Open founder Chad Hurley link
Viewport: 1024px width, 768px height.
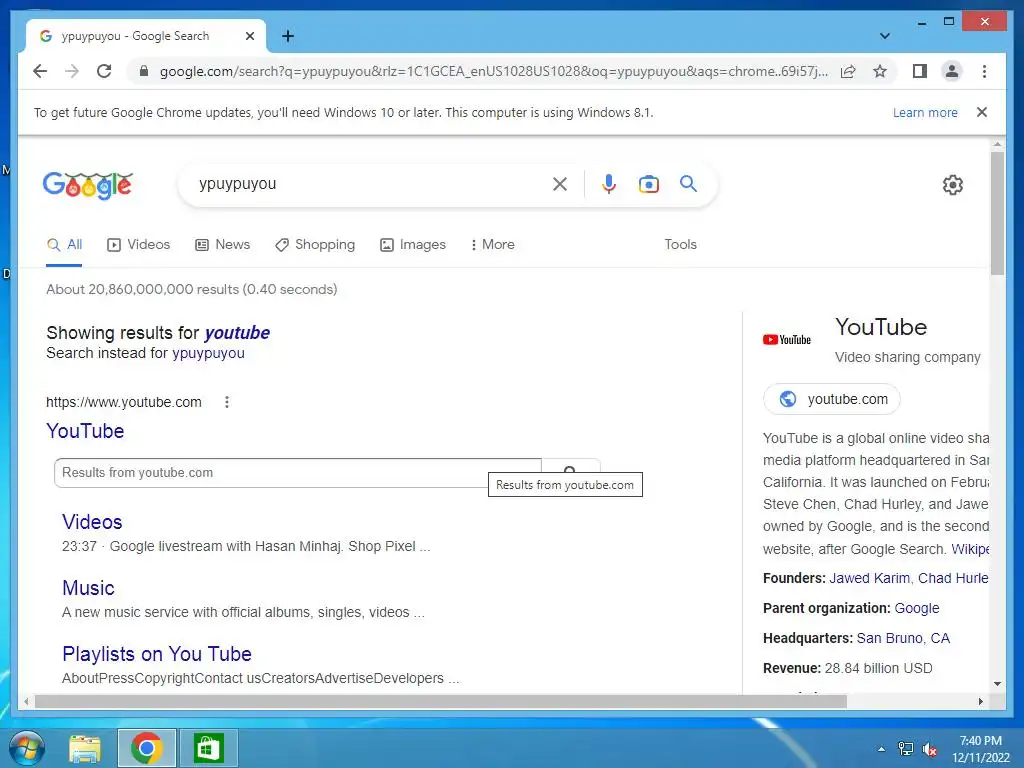pyautogui.click(x=953, y=579)
